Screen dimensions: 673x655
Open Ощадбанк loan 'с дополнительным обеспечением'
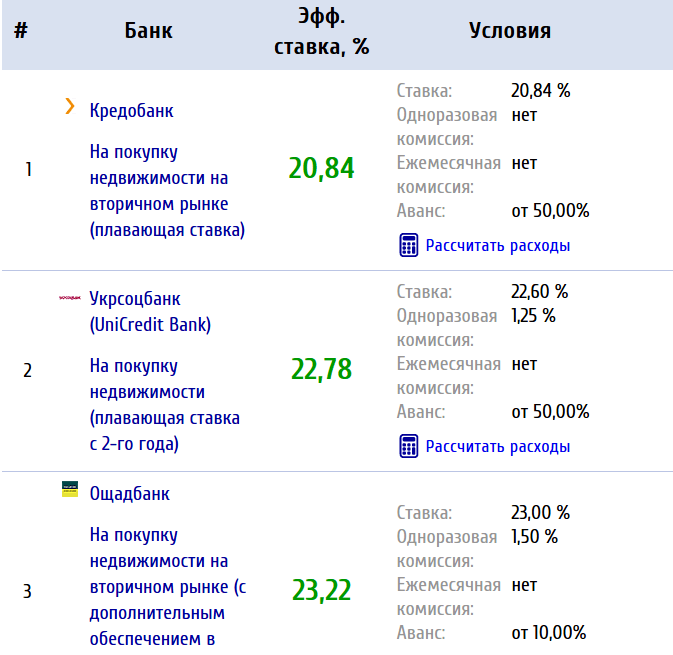coord(168,587)
